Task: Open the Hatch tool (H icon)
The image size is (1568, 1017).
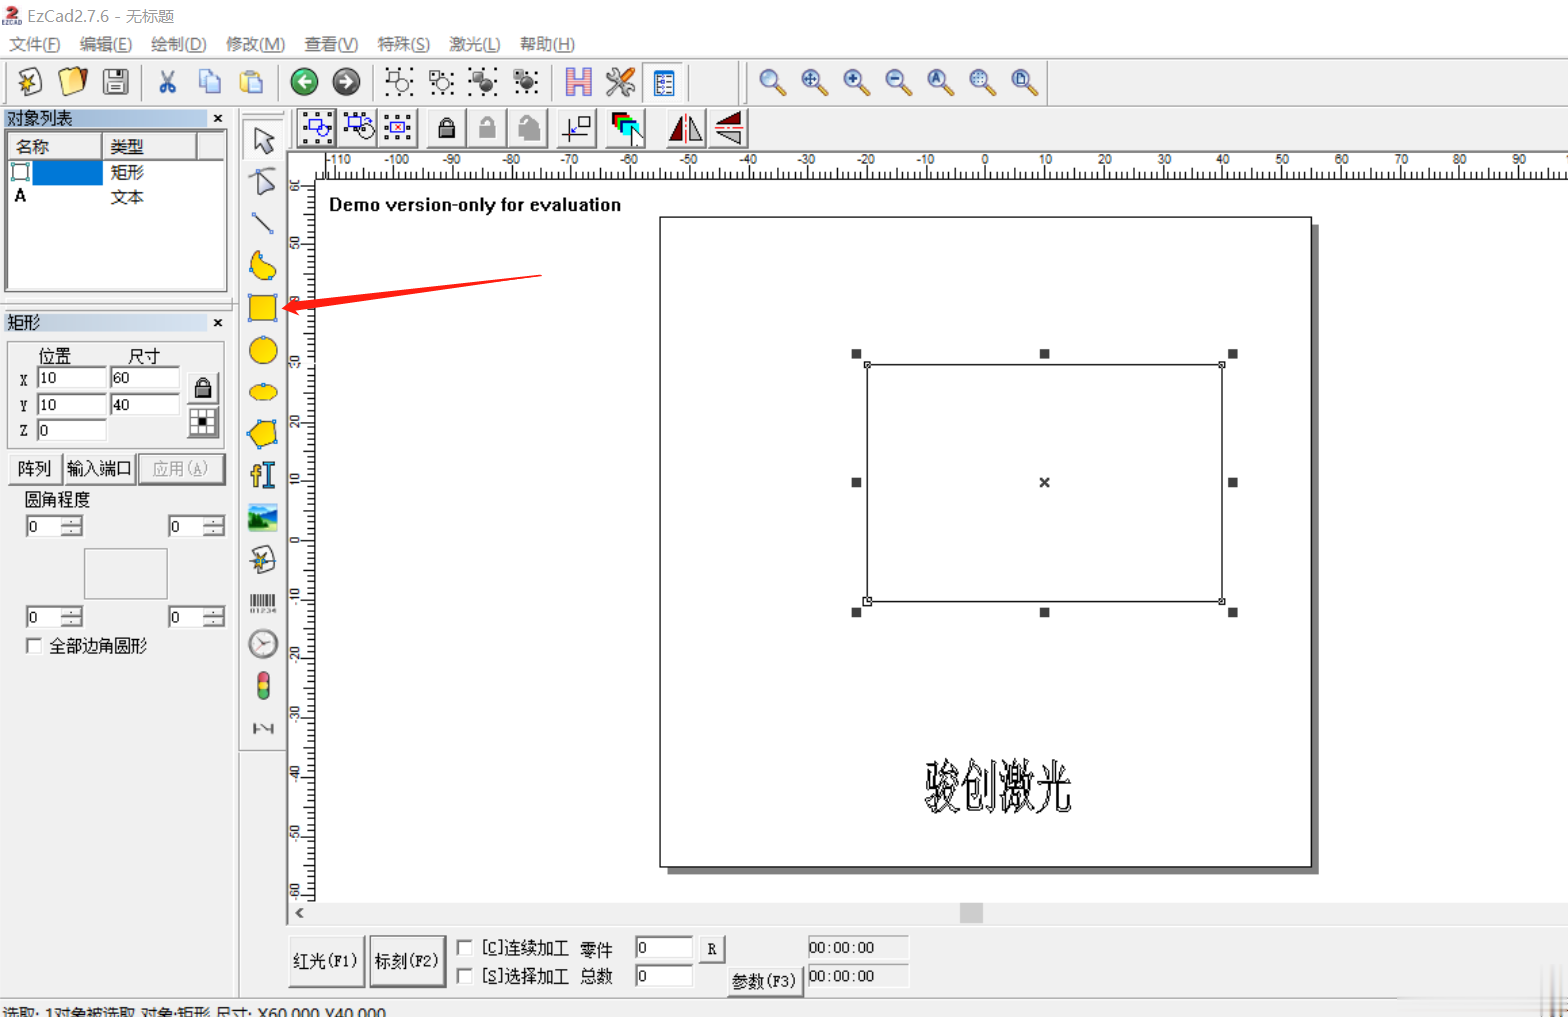Action: pos(578,82)
